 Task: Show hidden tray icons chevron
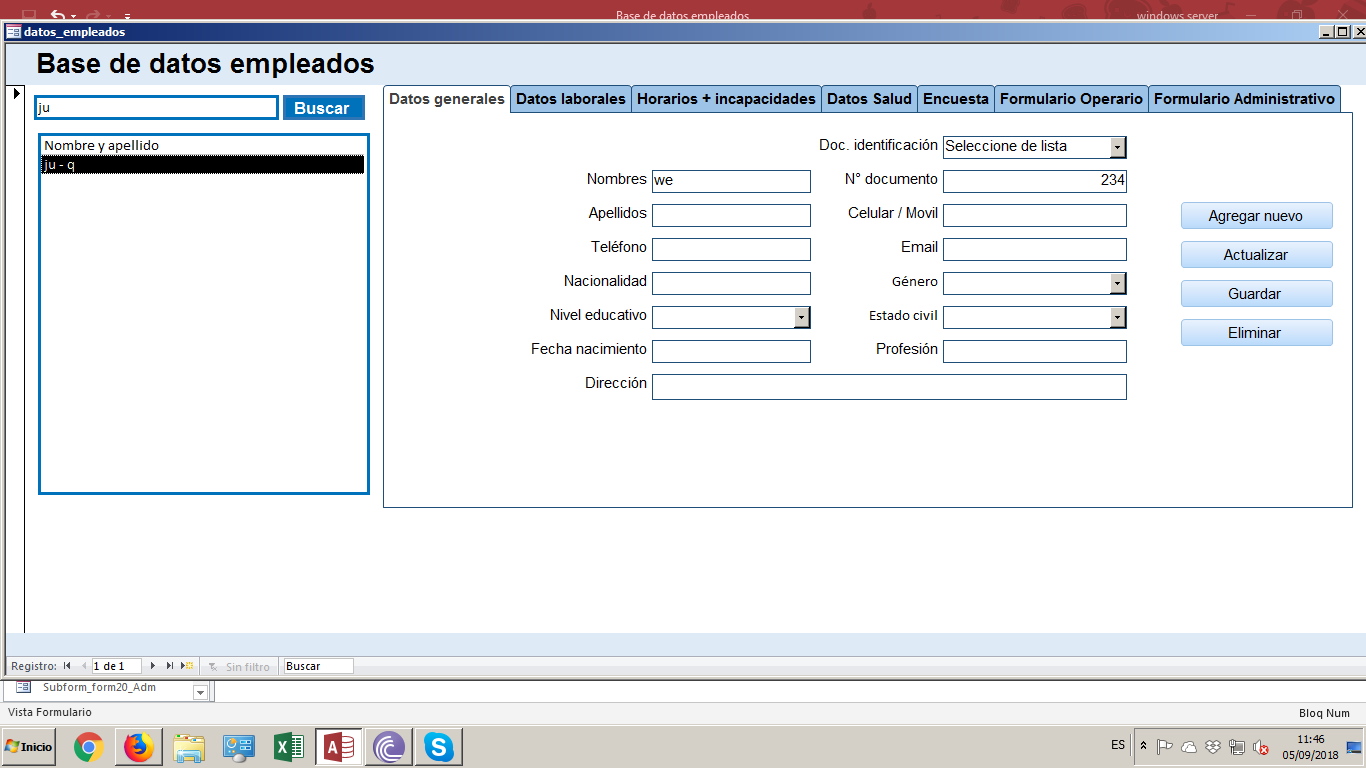pos(1144,746)
